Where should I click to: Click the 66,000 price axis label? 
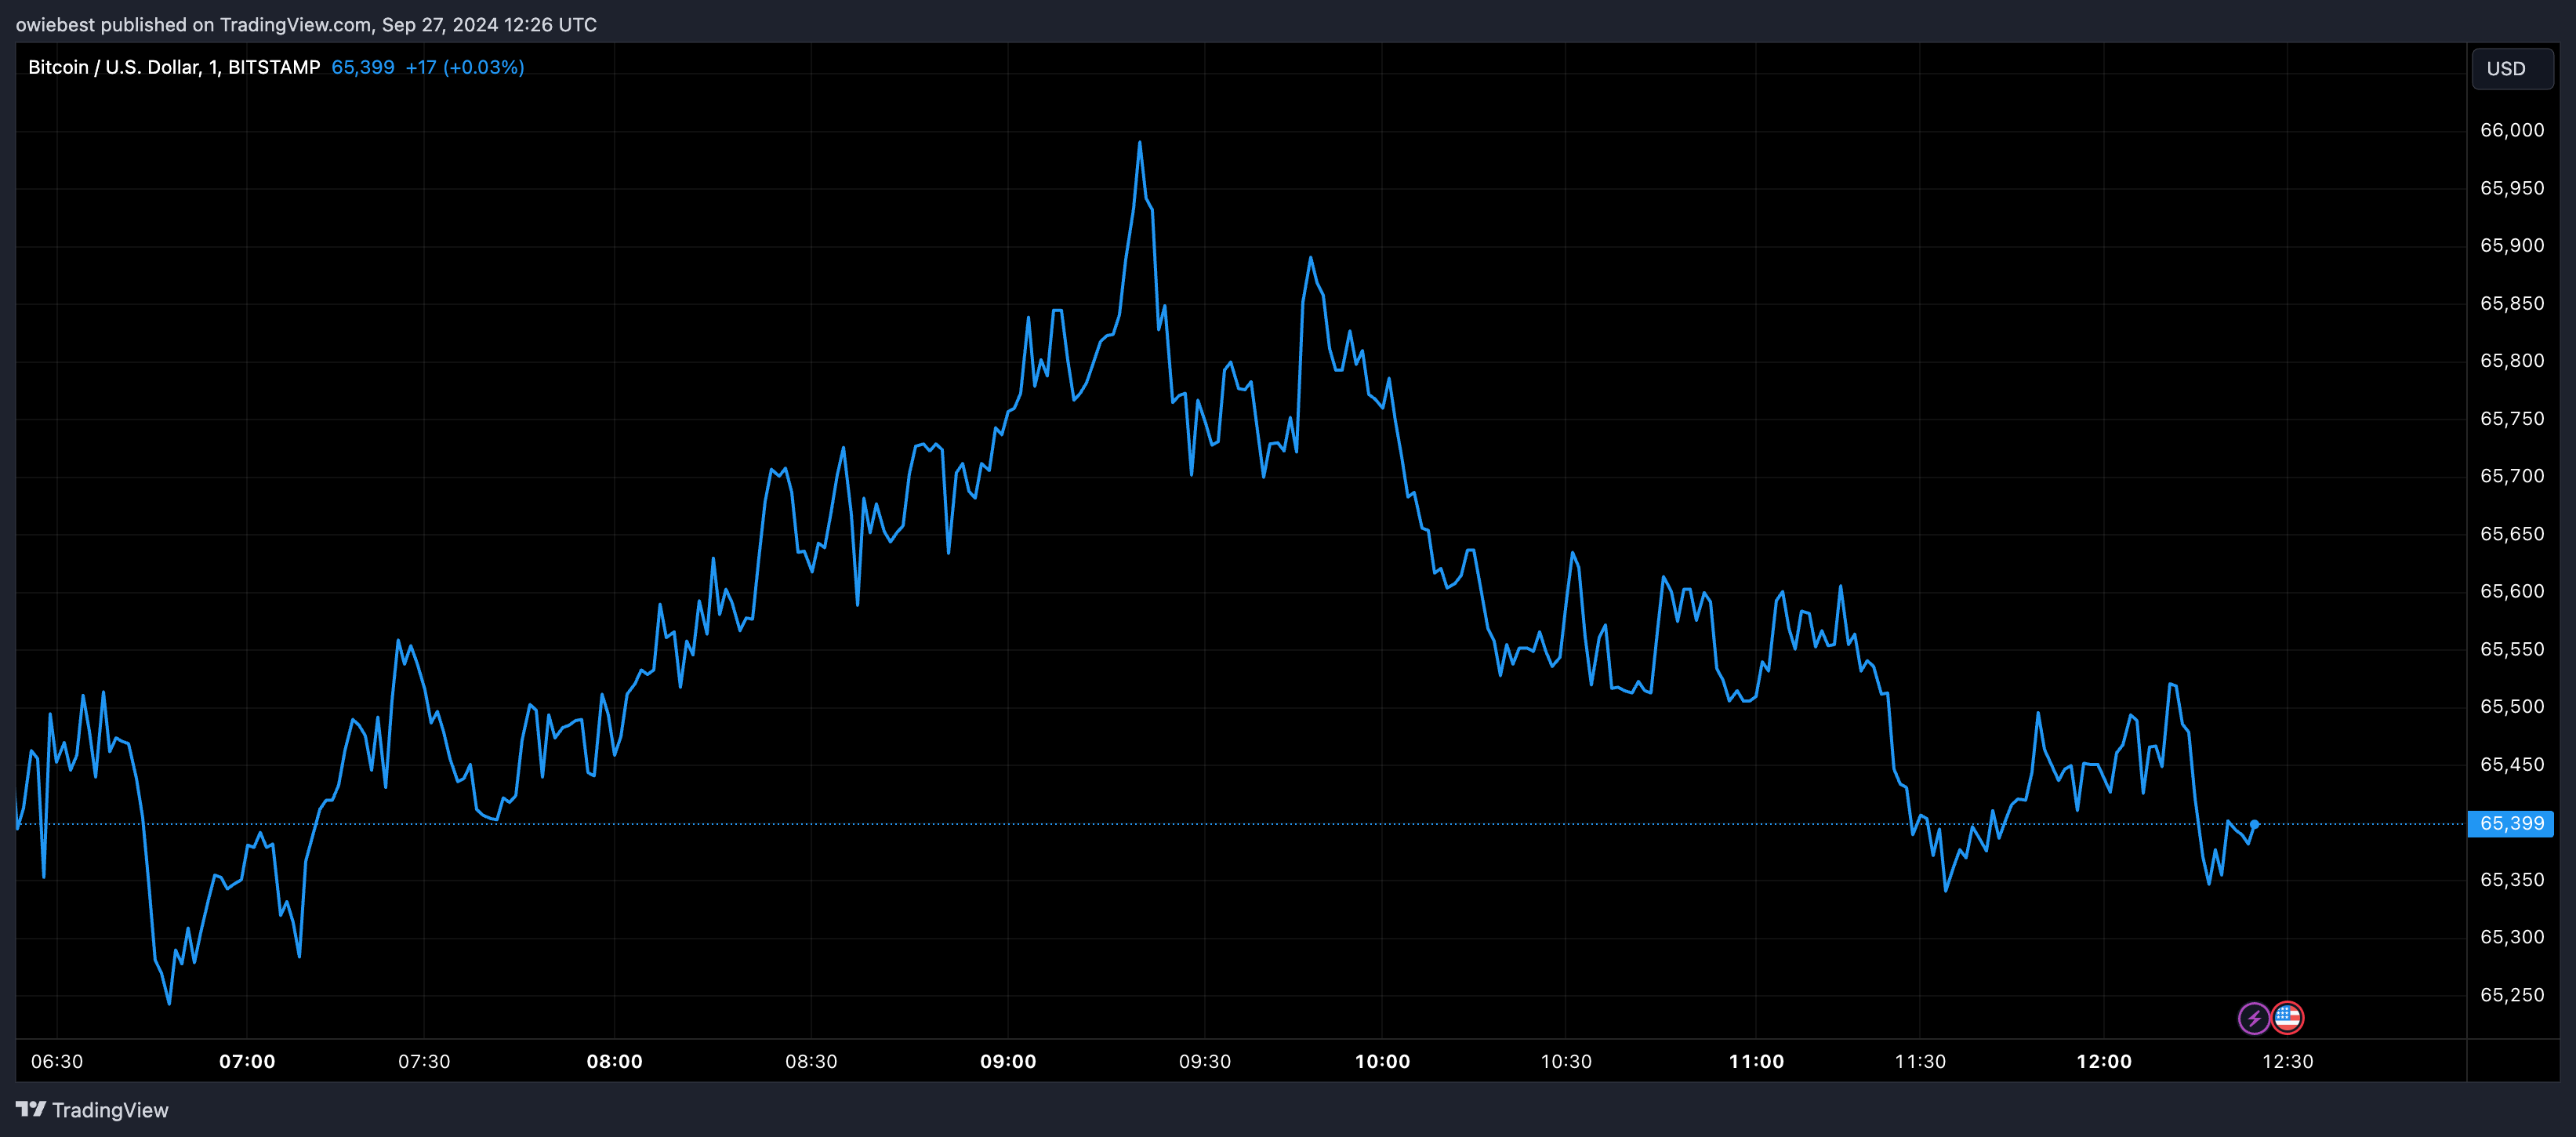2512,130
